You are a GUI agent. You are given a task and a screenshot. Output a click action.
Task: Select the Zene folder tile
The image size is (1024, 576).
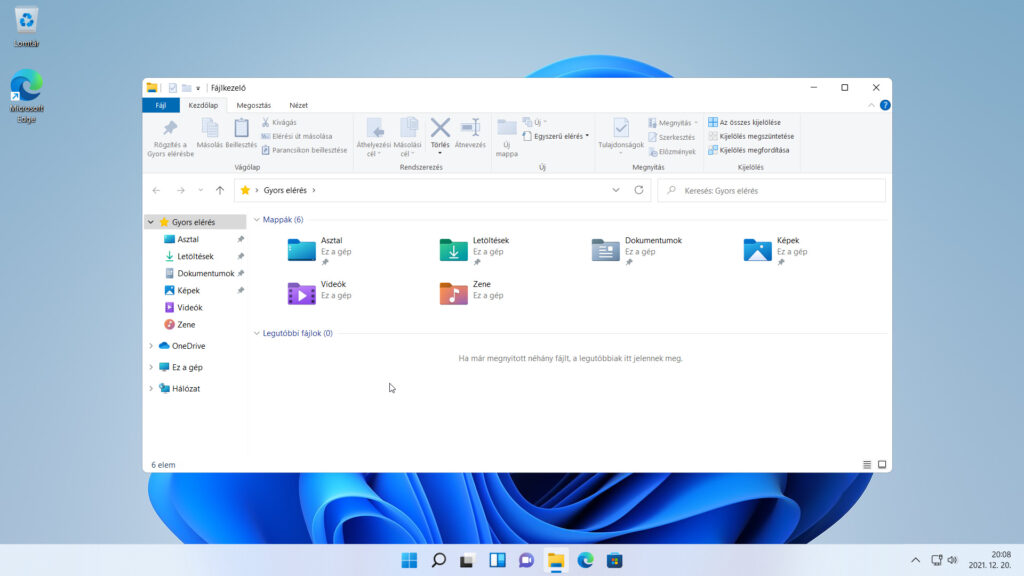click(x=472, y=293)
